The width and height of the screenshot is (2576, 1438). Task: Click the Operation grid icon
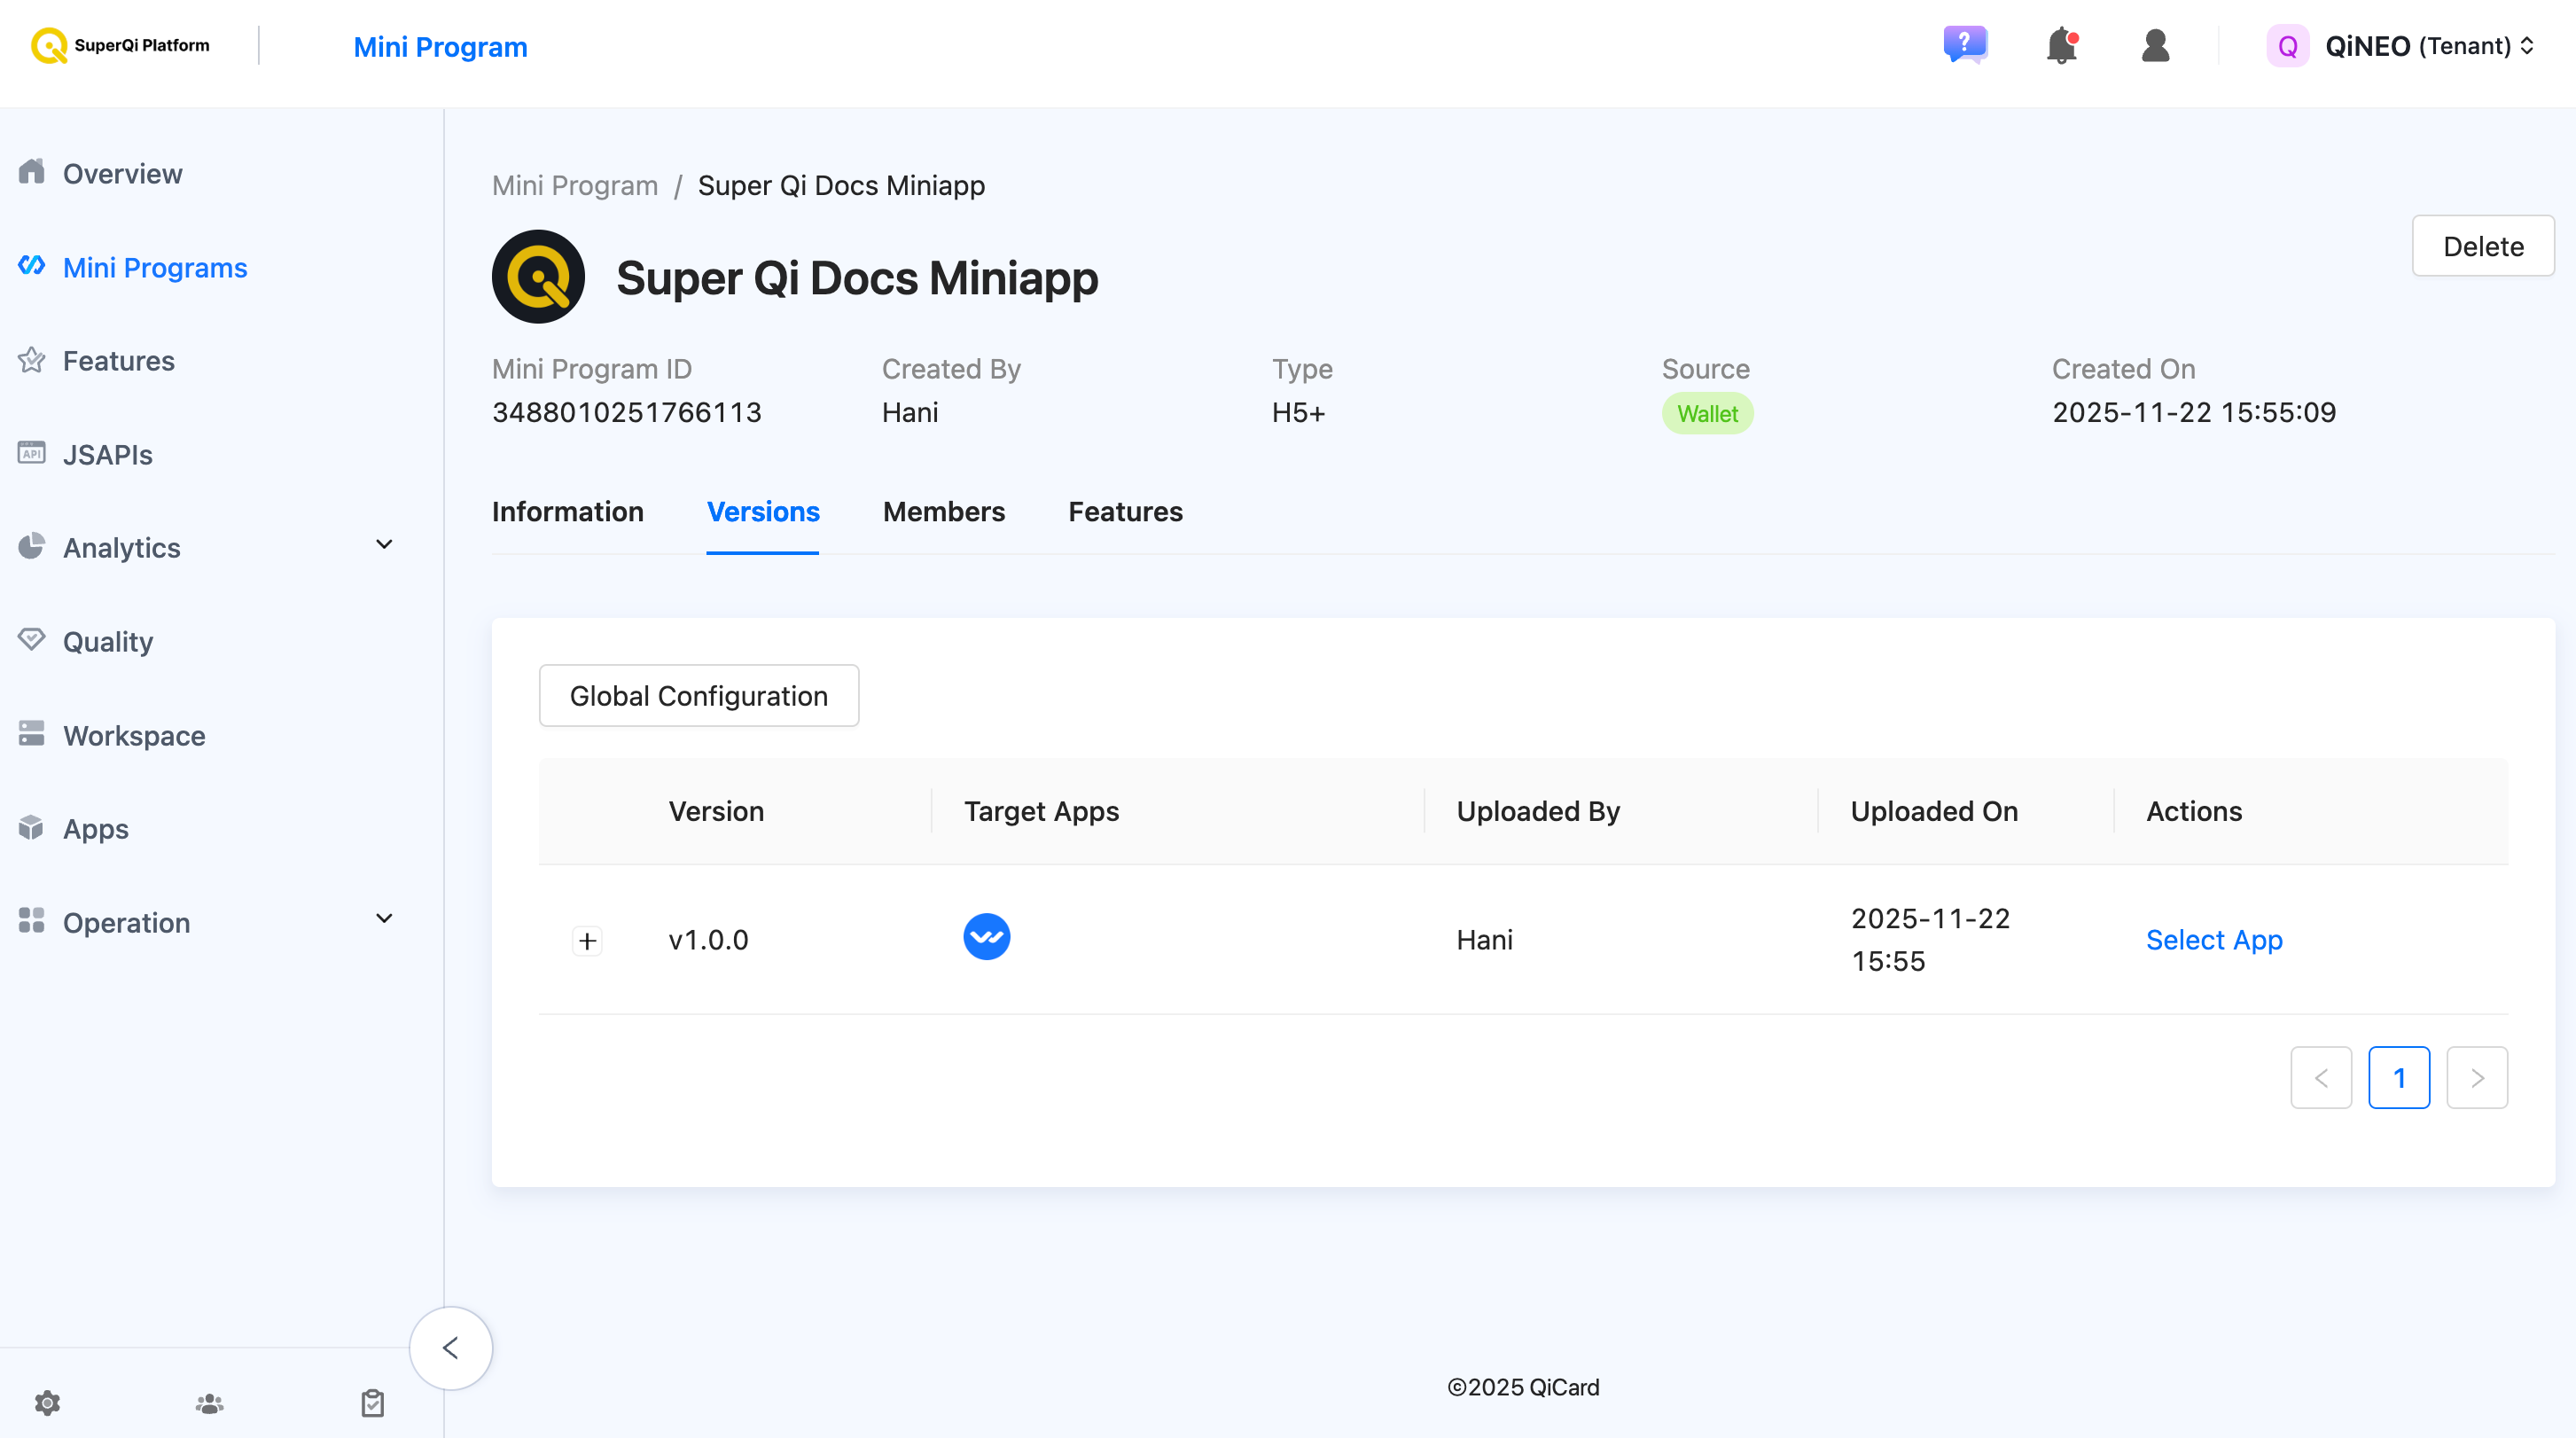pyautogui.click(x=31, y=921)
